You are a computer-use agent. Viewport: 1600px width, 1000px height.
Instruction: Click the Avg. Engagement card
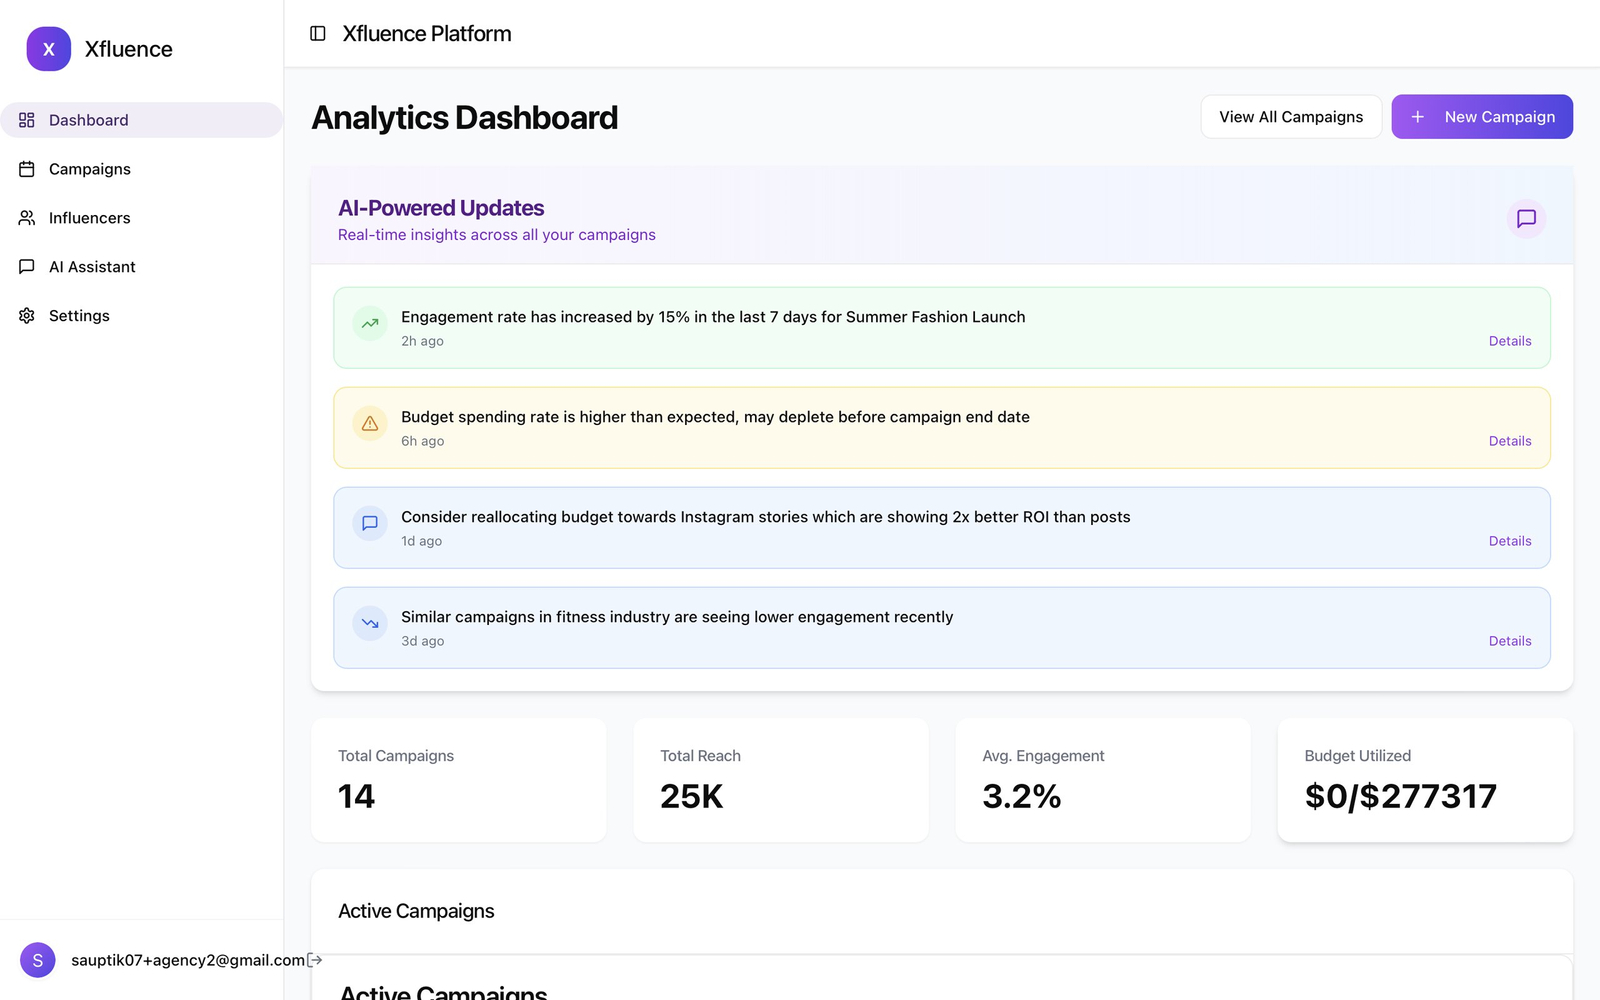click(1103, 780)
